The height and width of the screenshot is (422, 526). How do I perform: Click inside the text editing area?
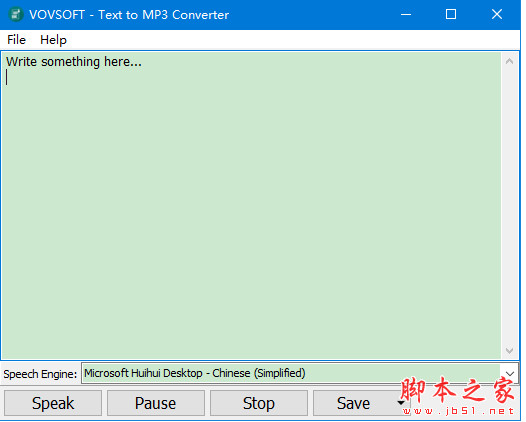point(251,205)
